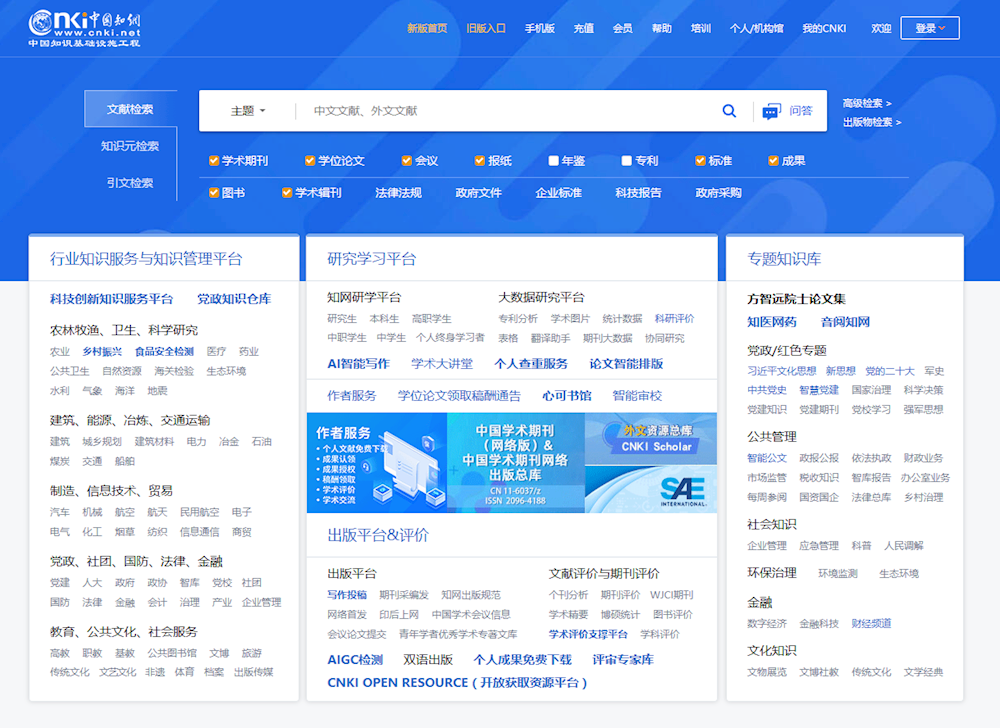1000x728 pixels.
Task: Open AIGC检测 link
Action: tap(355, 660)
